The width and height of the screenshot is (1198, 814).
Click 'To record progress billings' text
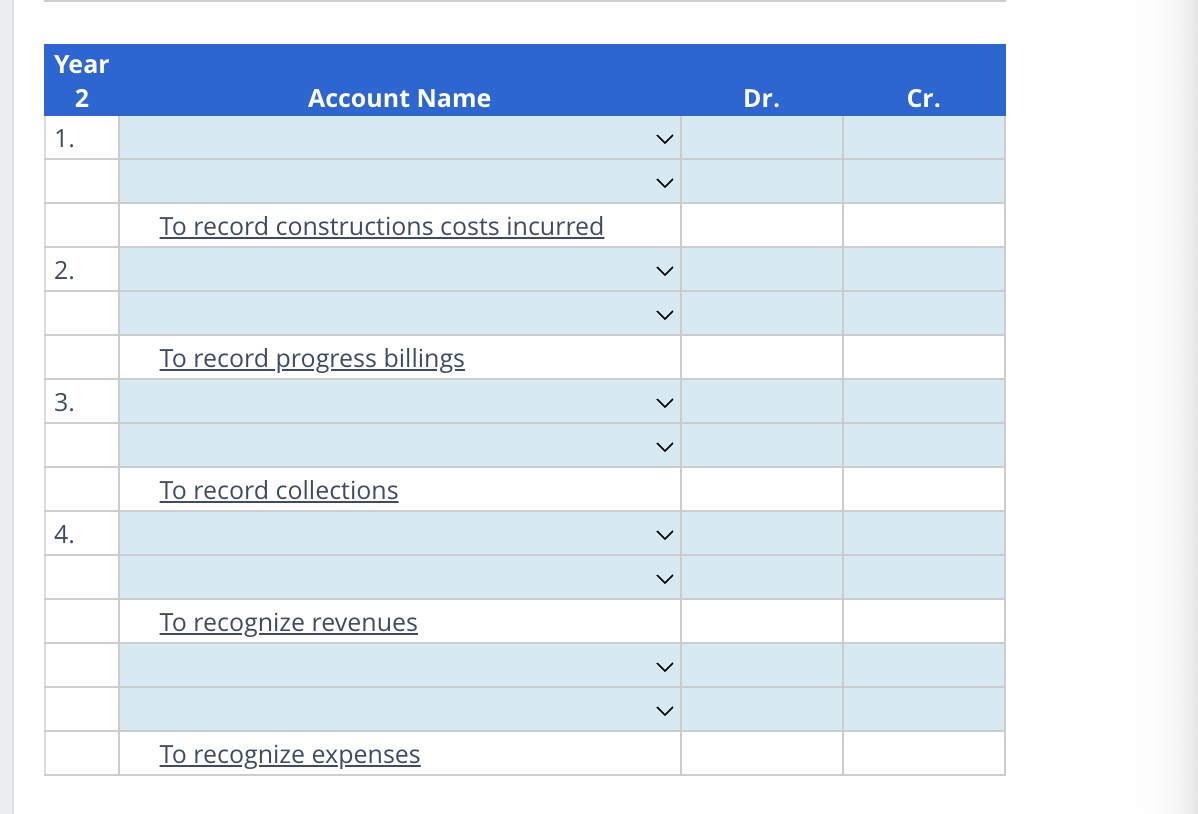[312, 358]
